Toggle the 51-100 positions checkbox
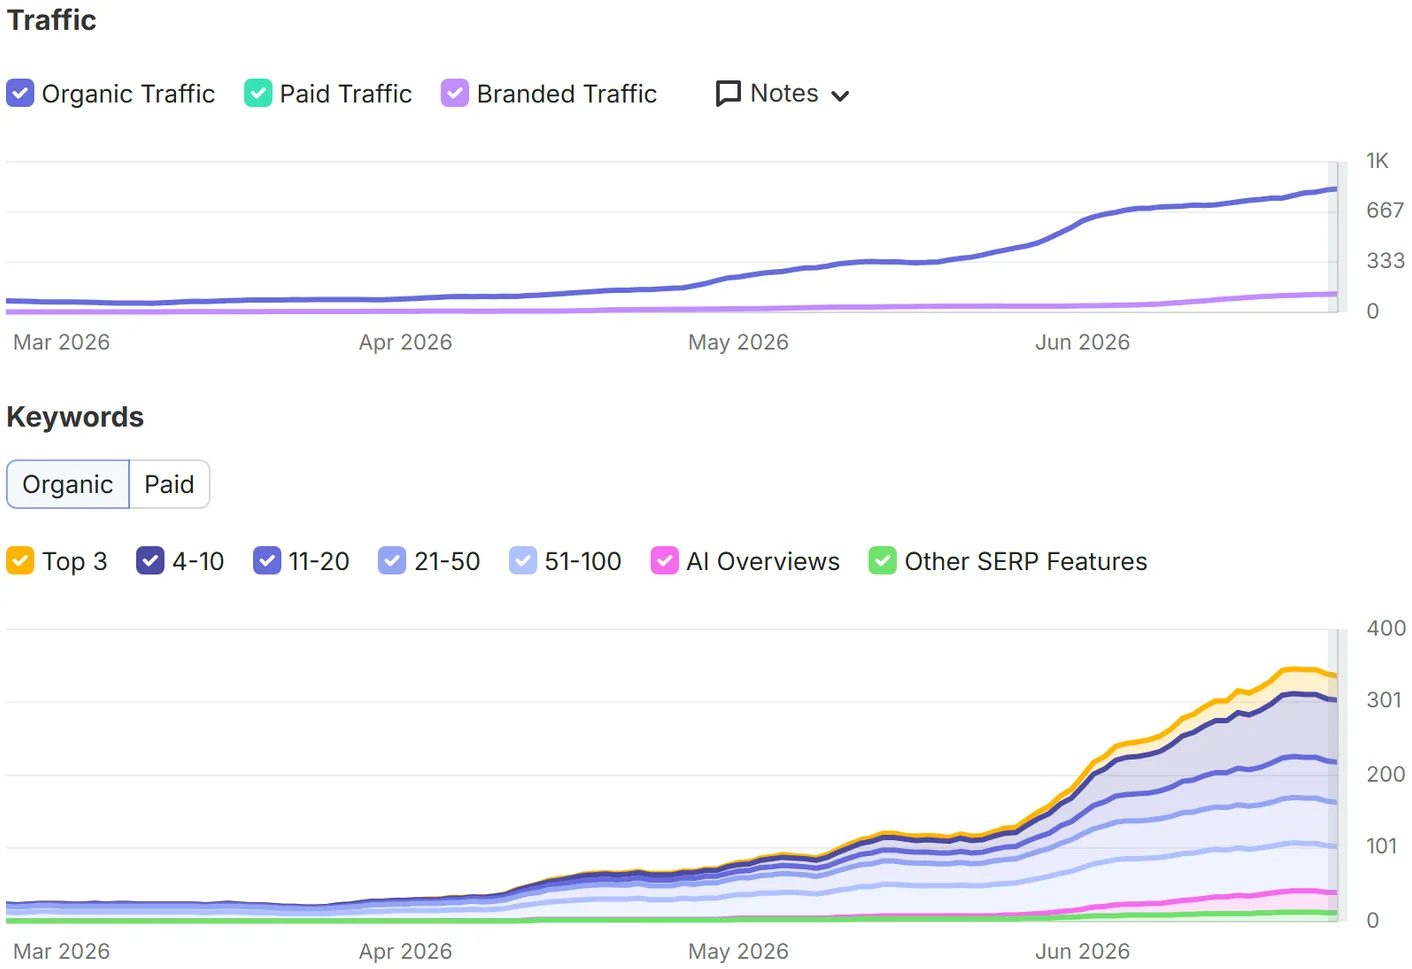Viewport: 1412px width, 969px height. (523, 561)
